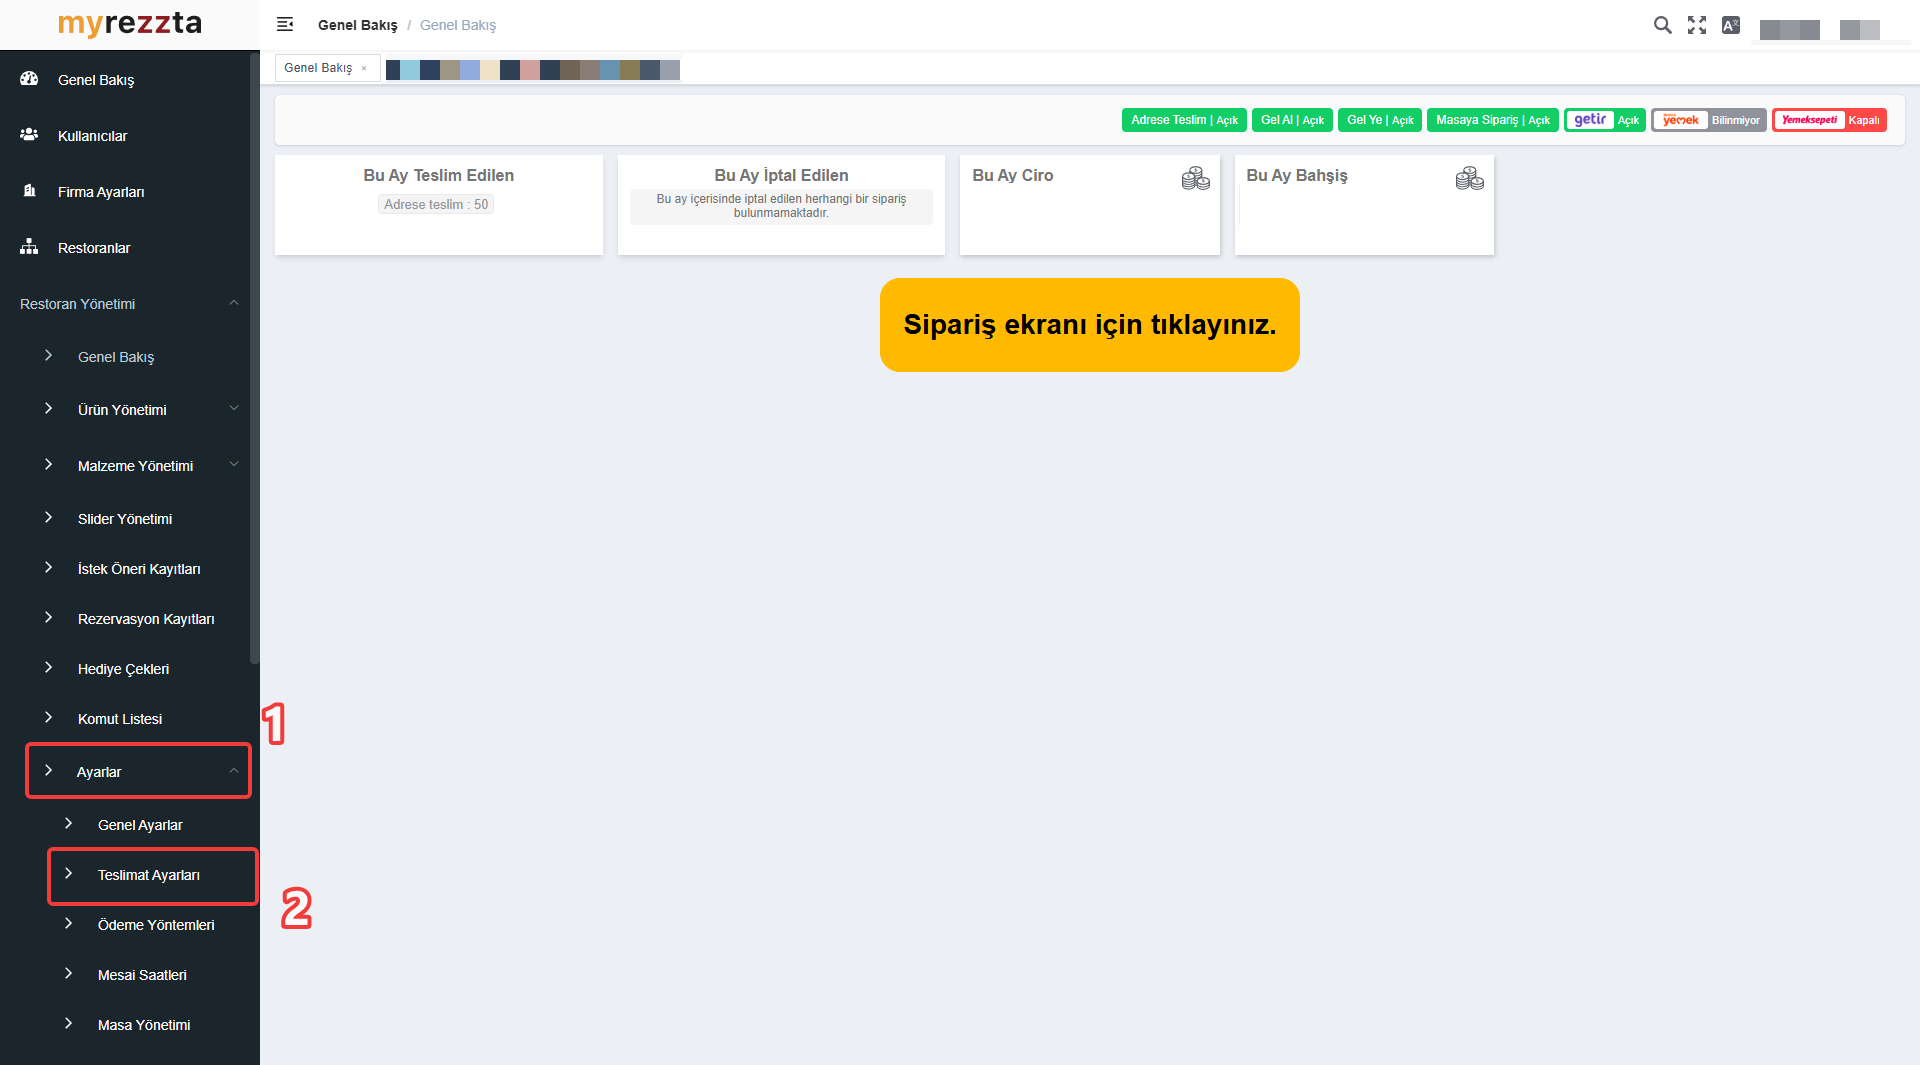Click Sipariş ekranı için tıklayınız button
Screen dimensions: 1920x1065
(x=1089, y=325)
